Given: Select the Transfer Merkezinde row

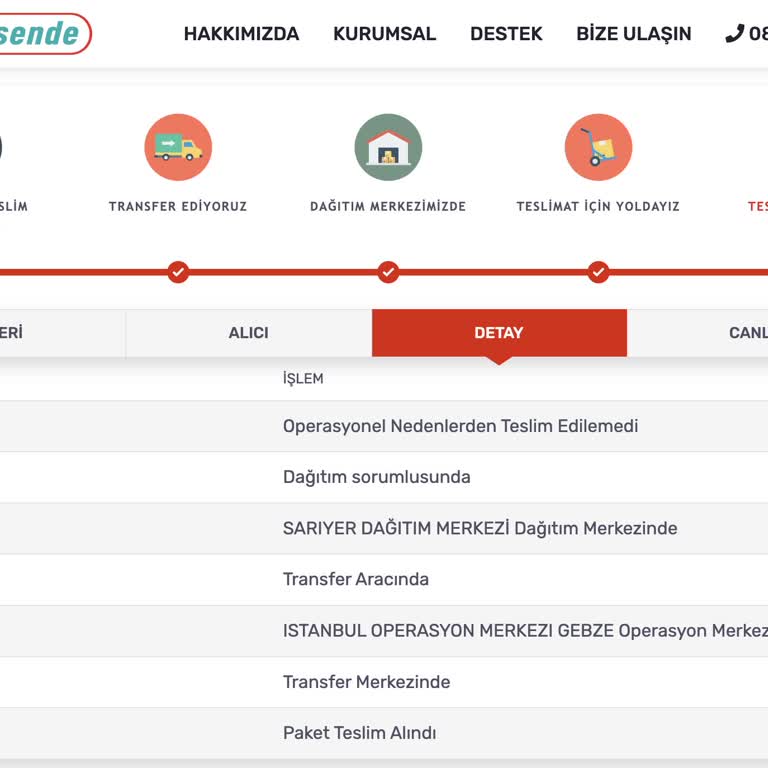Looking at the screenshot, I should point(384,682).
